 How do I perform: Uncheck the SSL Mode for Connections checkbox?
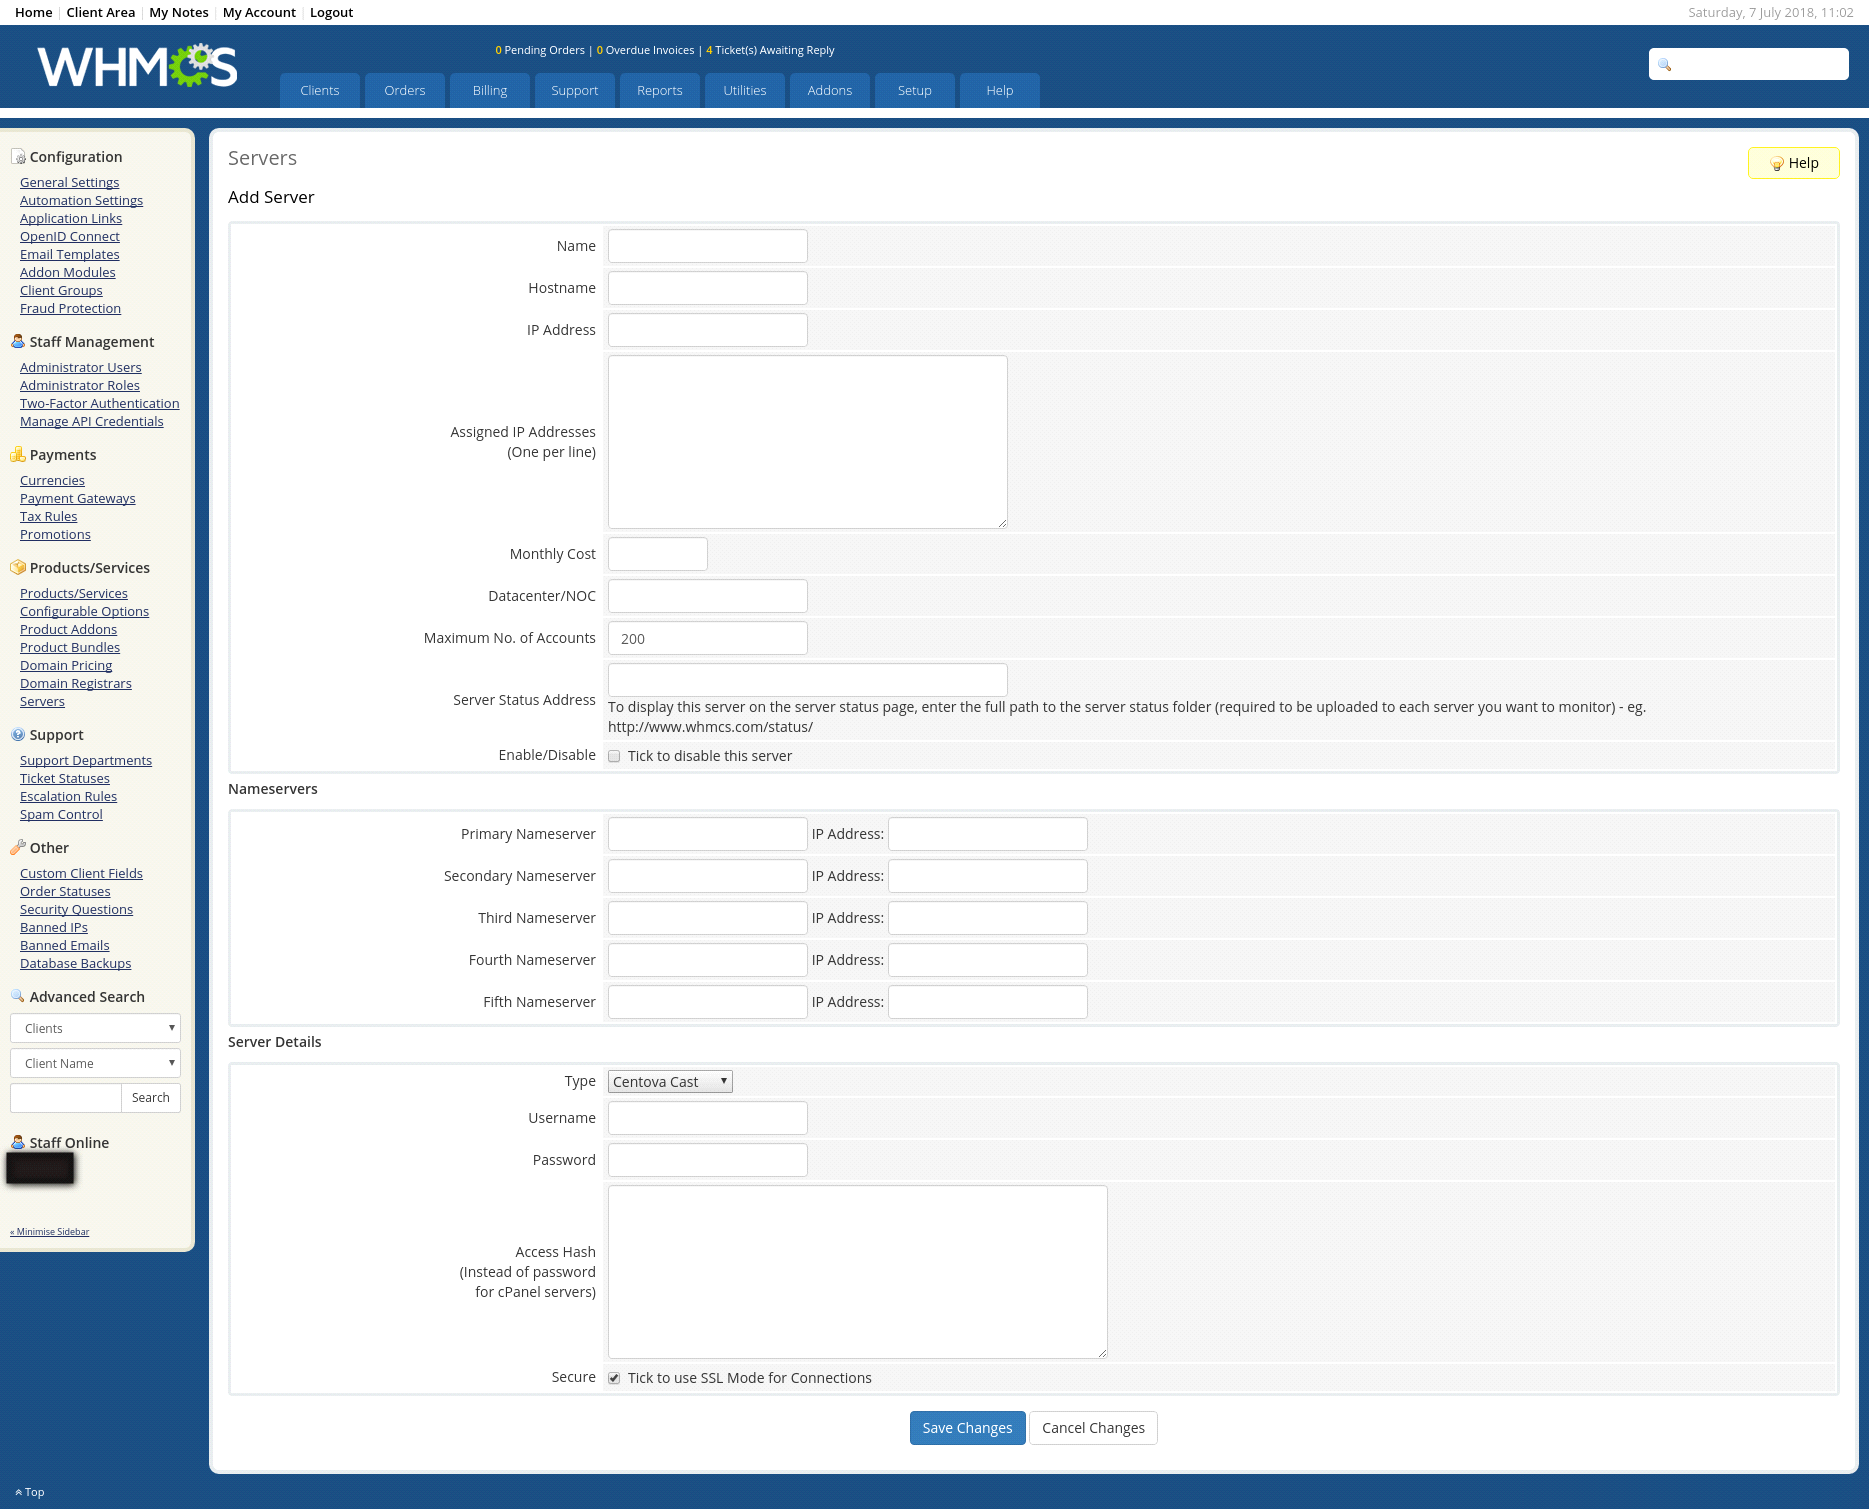point(614,1378)
